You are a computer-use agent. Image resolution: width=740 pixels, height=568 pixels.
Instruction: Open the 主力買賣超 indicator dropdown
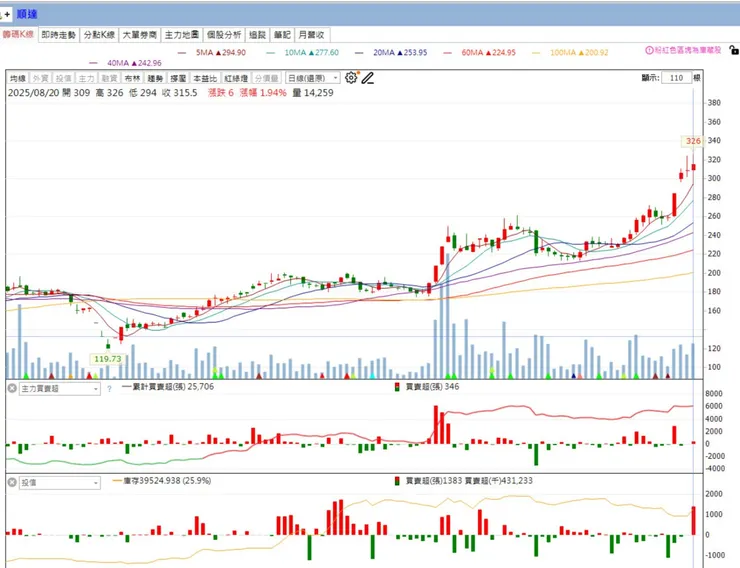tap(59, 389)
